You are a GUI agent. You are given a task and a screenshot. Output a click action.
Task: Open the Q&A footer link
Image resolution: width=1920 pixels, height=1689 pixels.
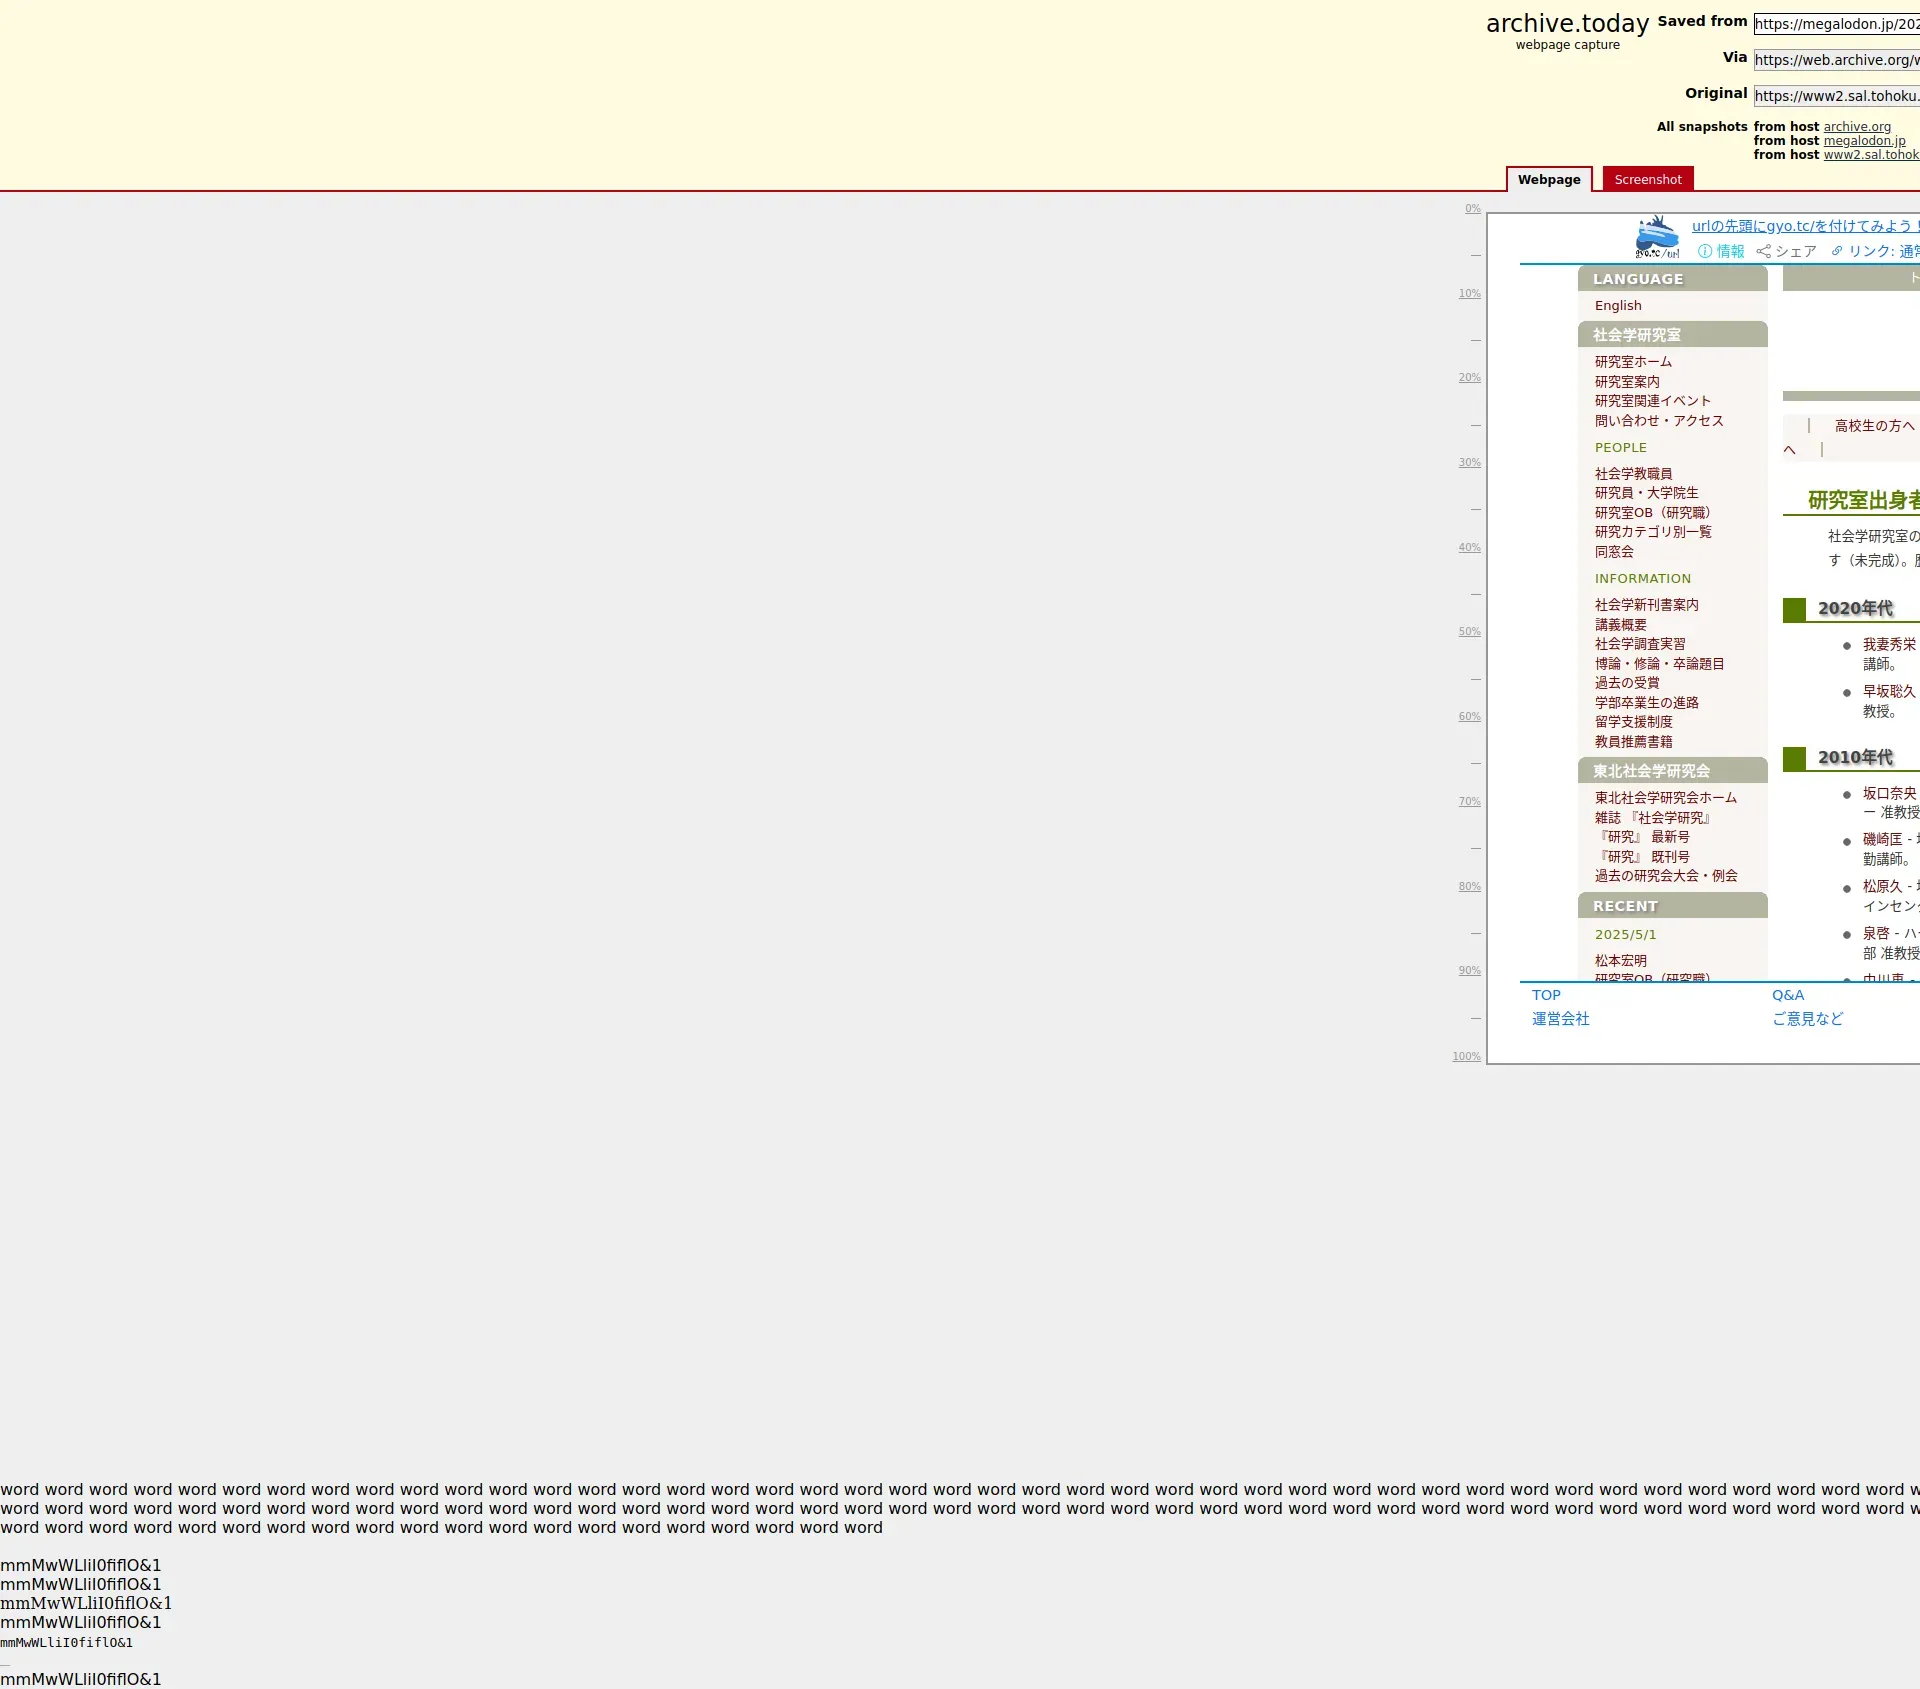click(x=1787, y=995)
